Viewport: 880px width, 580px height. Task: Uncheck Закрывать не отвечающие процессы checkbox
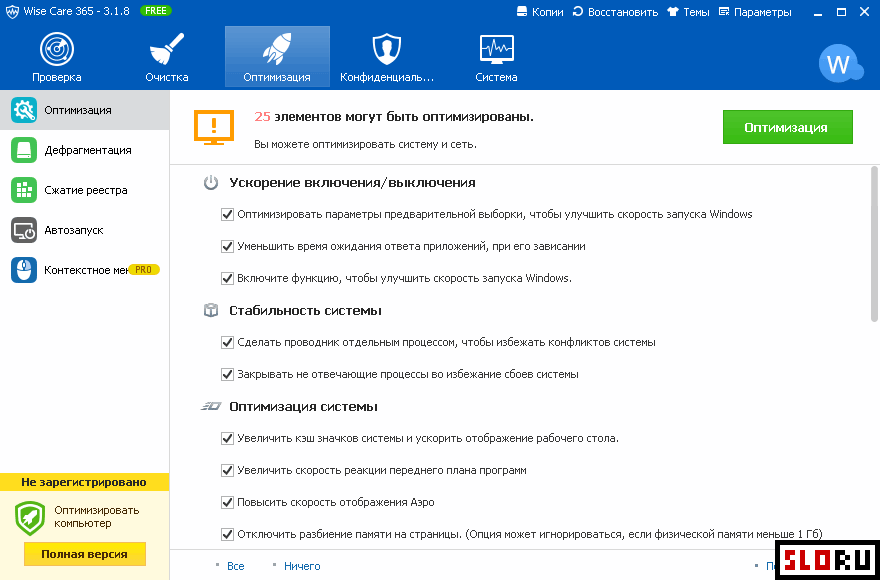227,375
